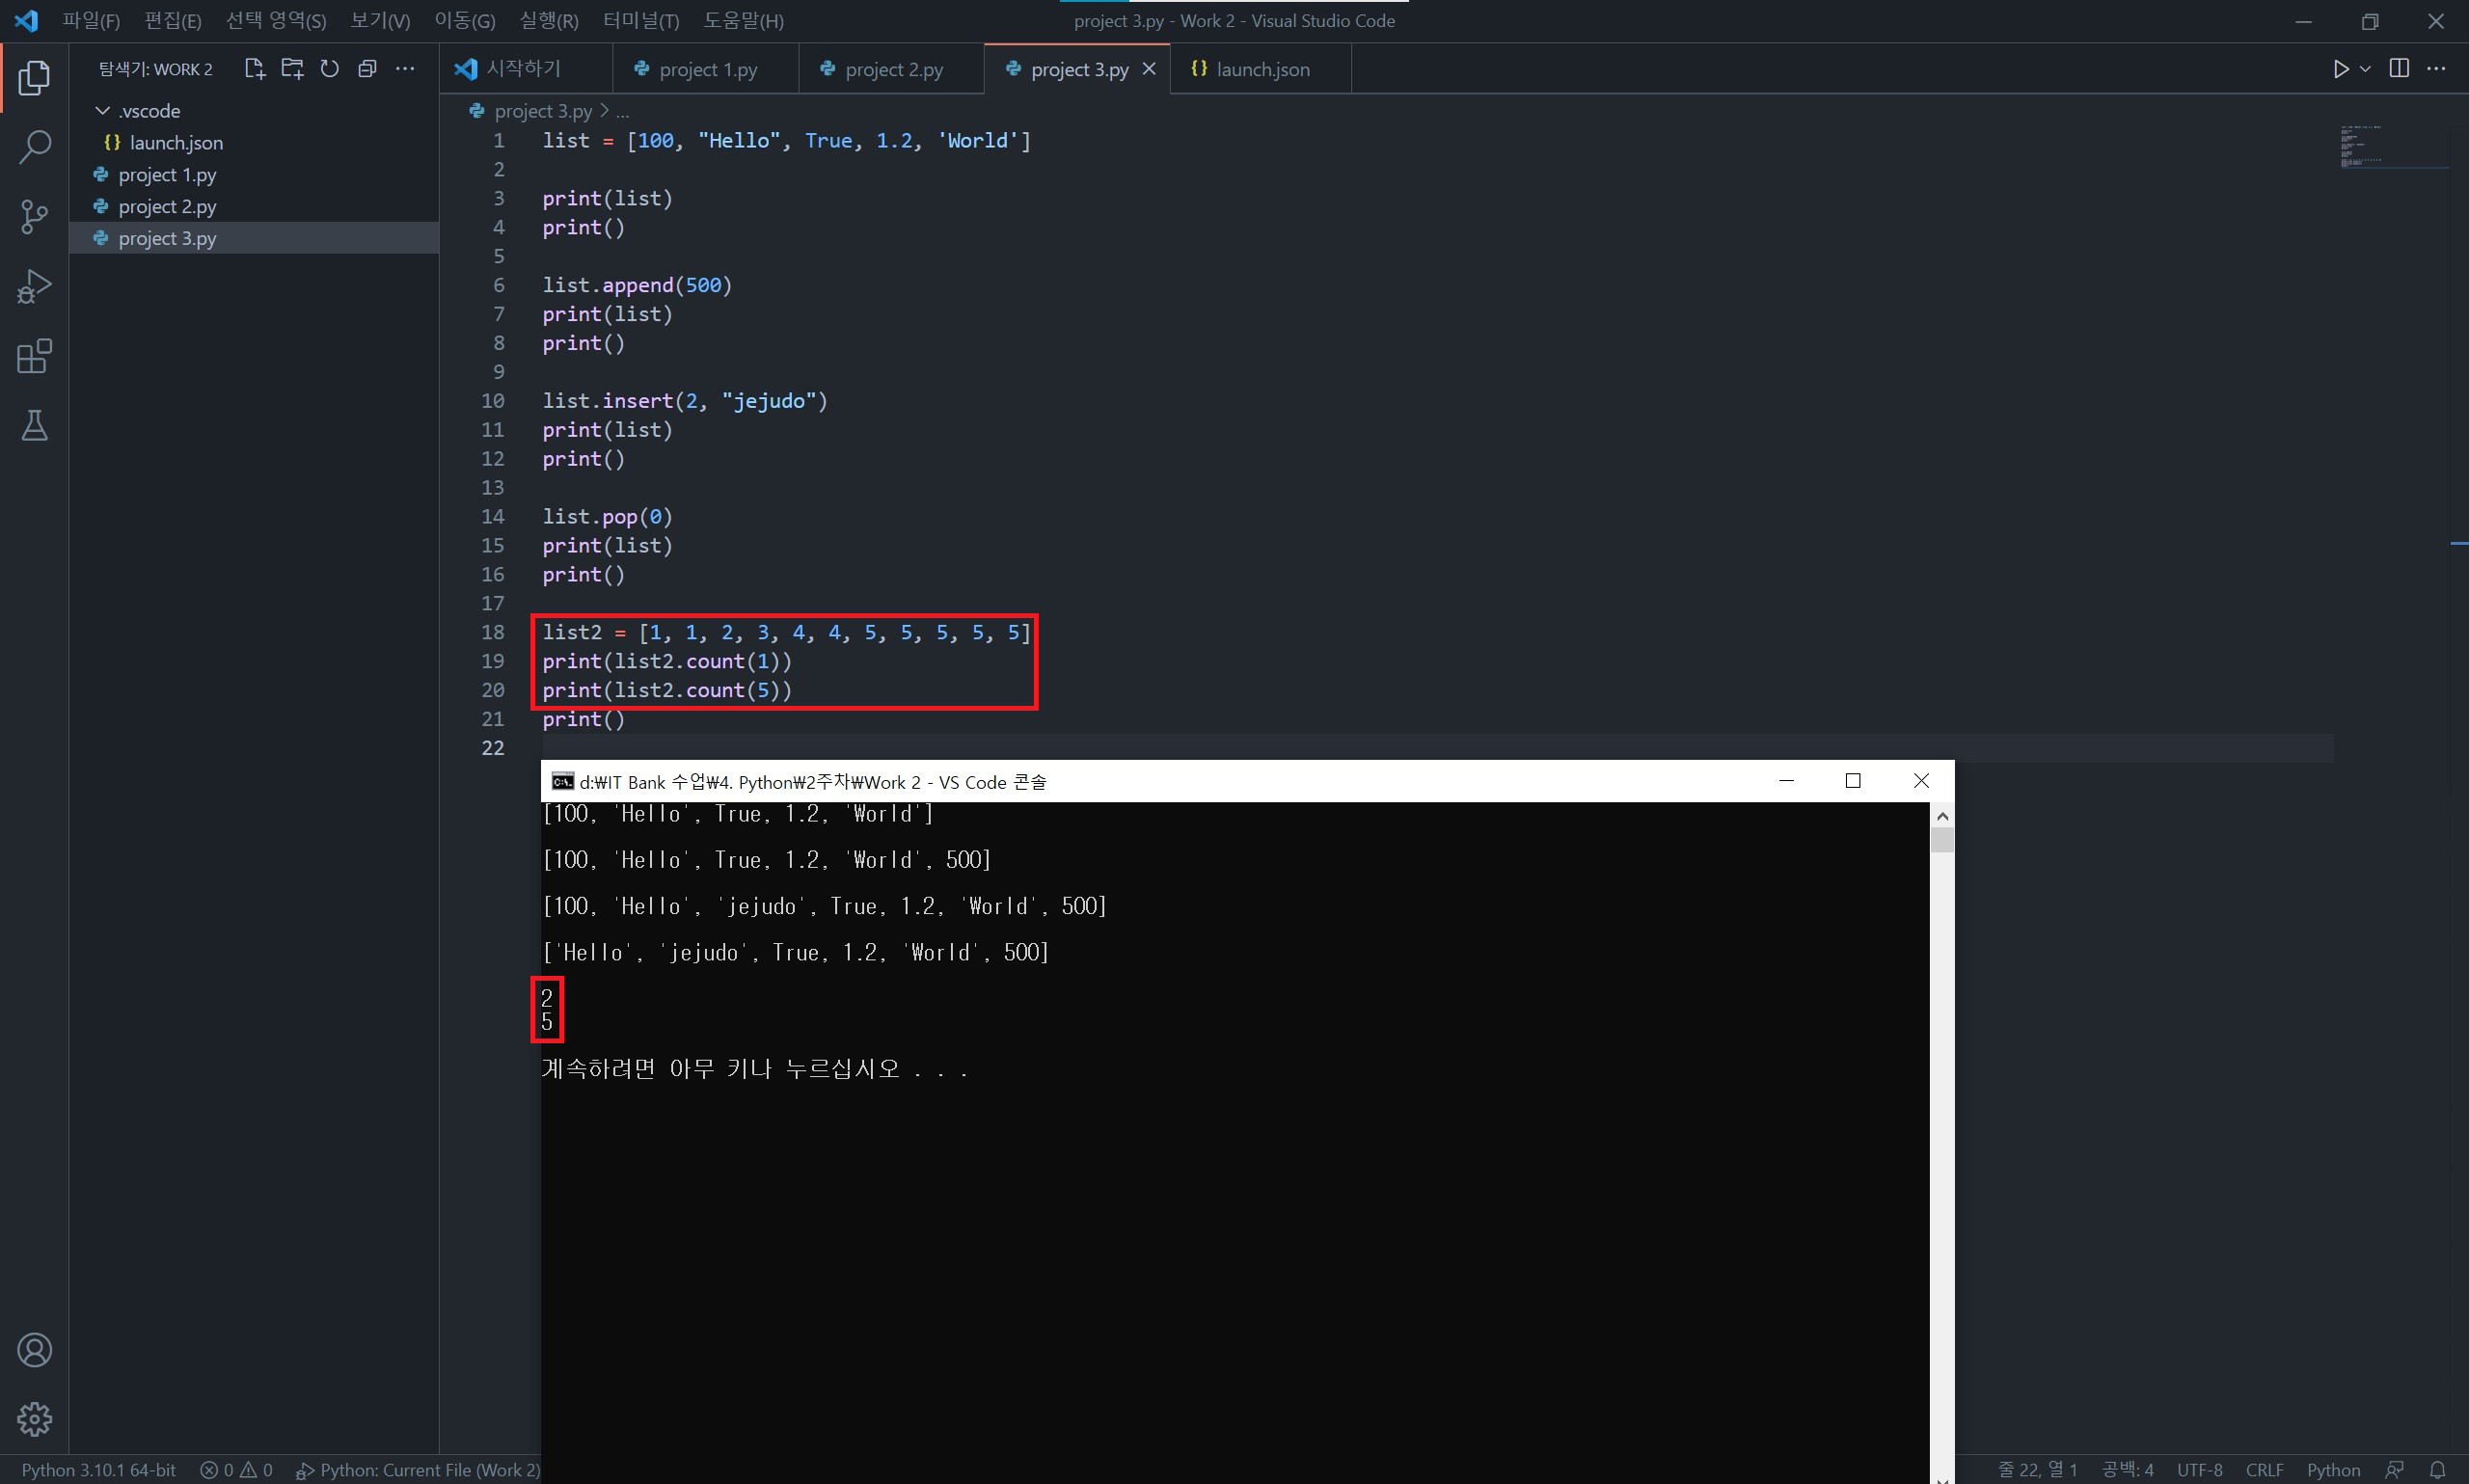This screenshot has width=2469, height=1484.
Task: Refresh the explorer file tree
Action: [329, 68]
